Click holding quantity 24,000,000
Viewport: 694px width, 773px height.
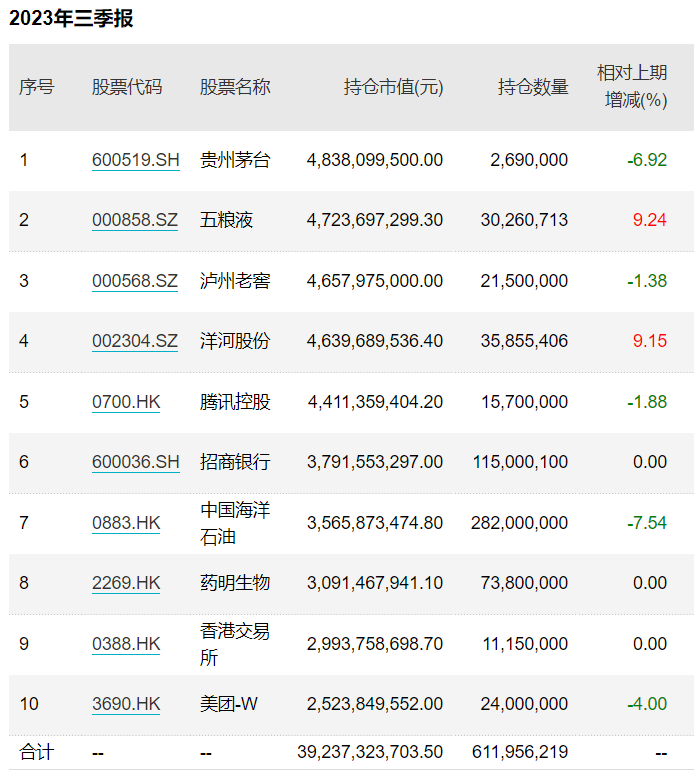(524, 704)
